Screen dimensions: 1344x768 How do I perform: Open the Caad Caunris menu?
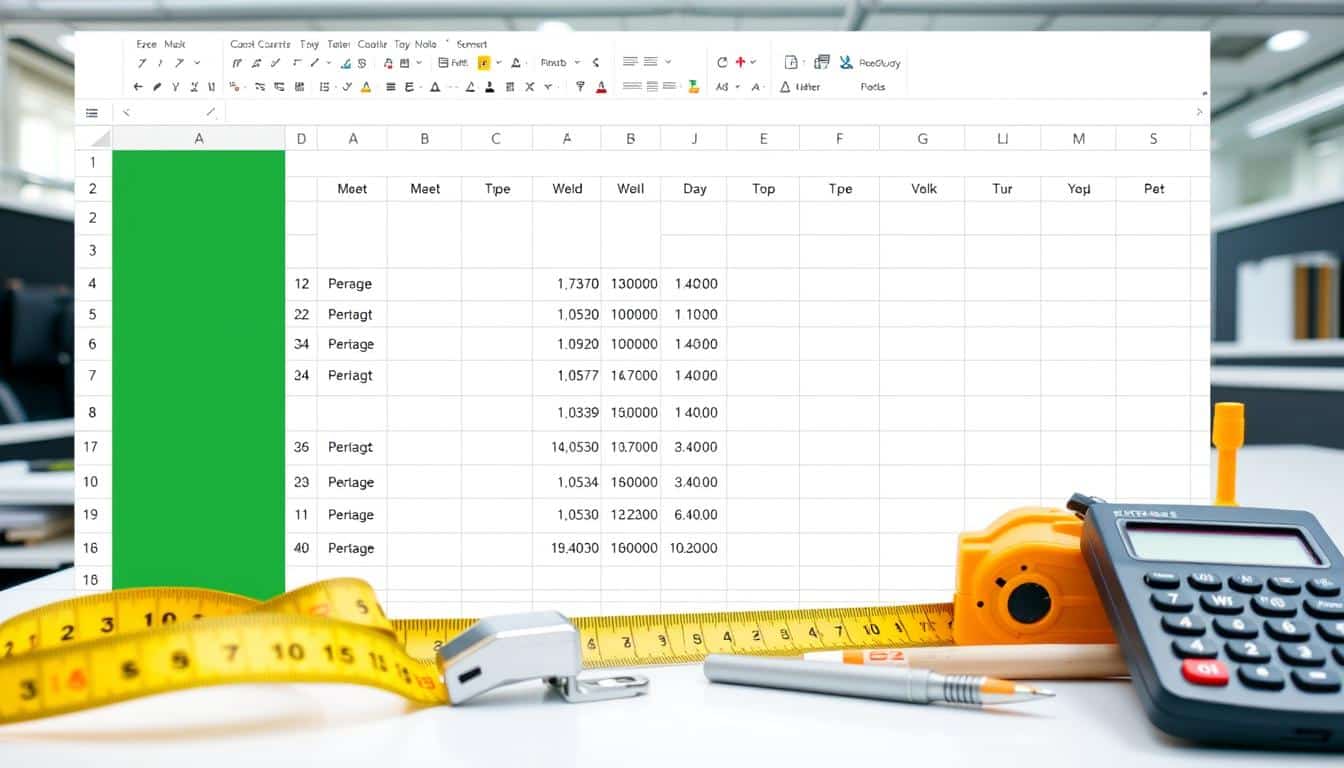pyautogui.click(x=260, y=44)
